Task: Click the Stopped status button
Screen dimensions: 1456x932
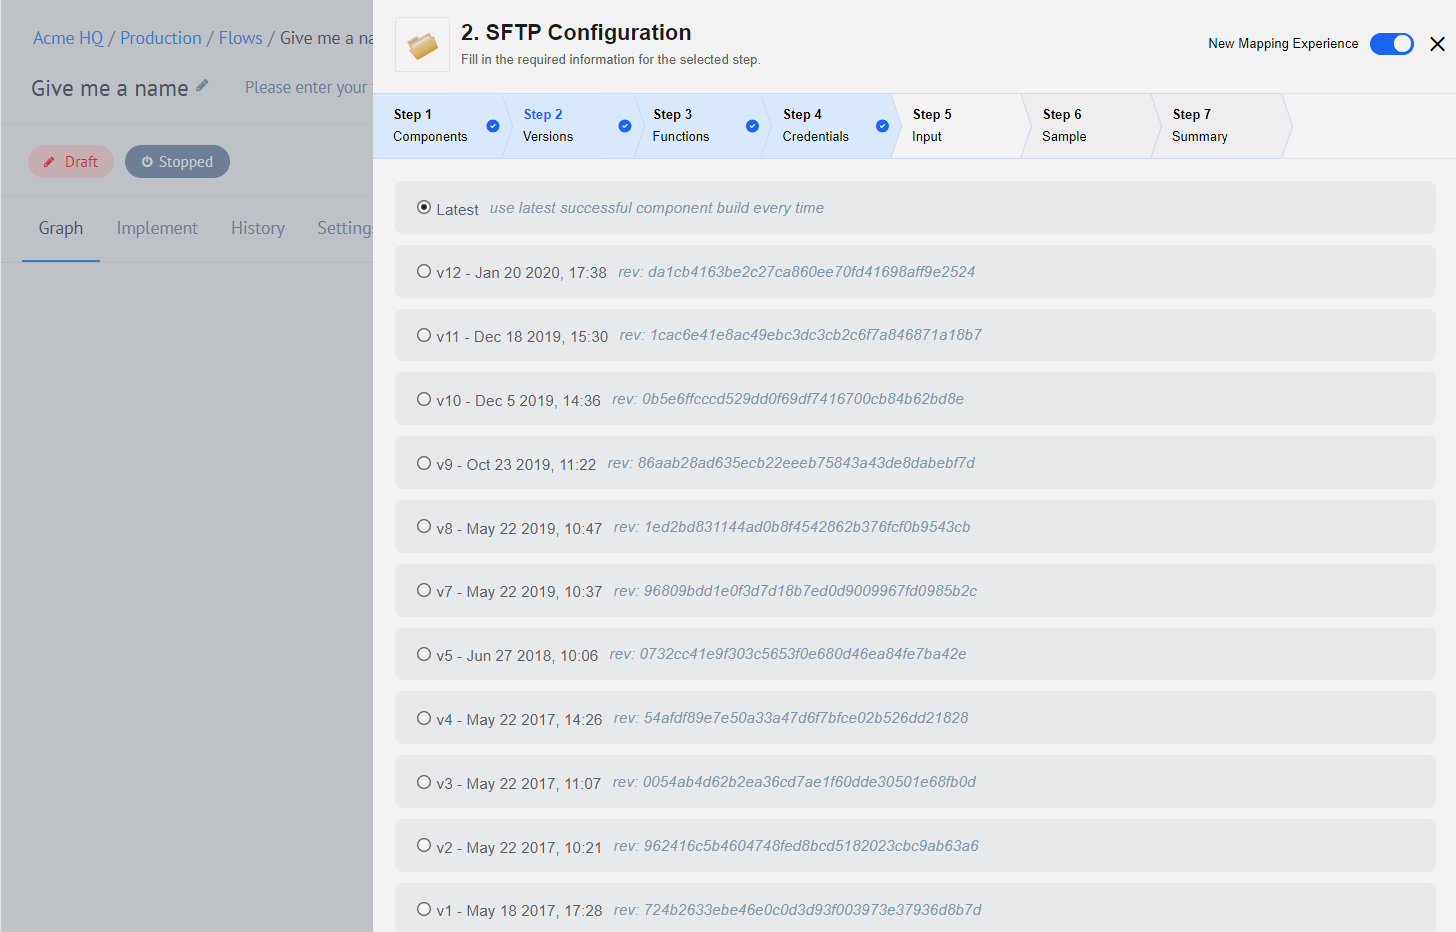Action: [x=177, y=162]
